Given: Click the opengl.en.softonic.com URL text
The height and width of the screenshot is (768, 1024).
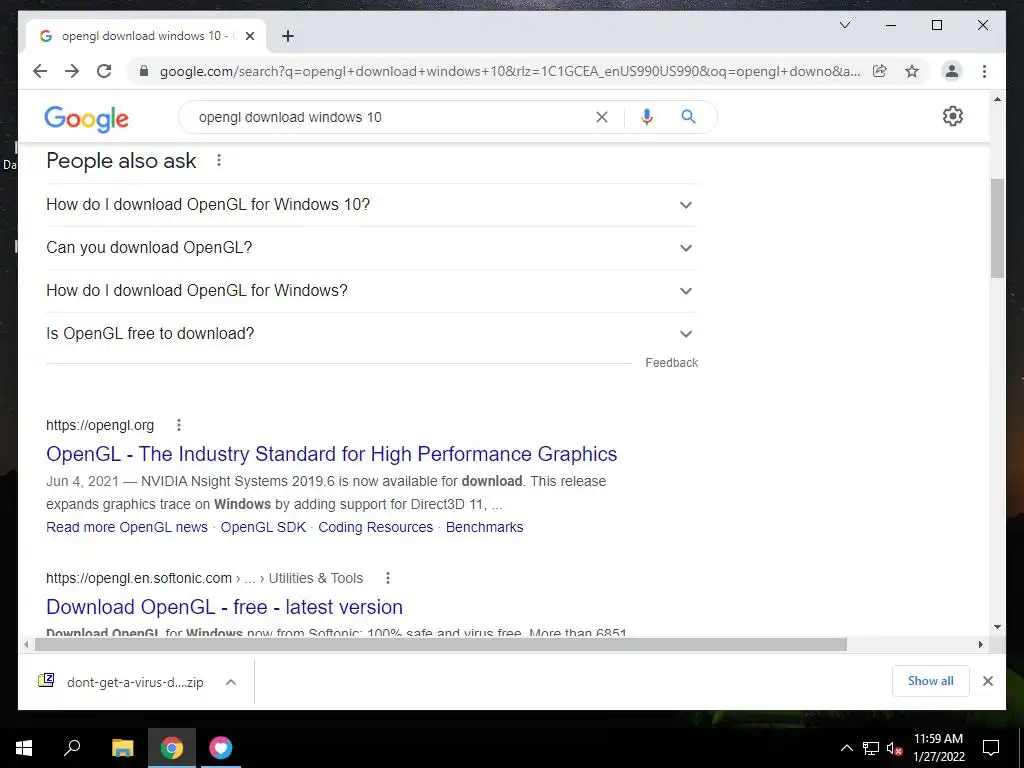Looking at the screenshot, I should [x=138, y=578].
